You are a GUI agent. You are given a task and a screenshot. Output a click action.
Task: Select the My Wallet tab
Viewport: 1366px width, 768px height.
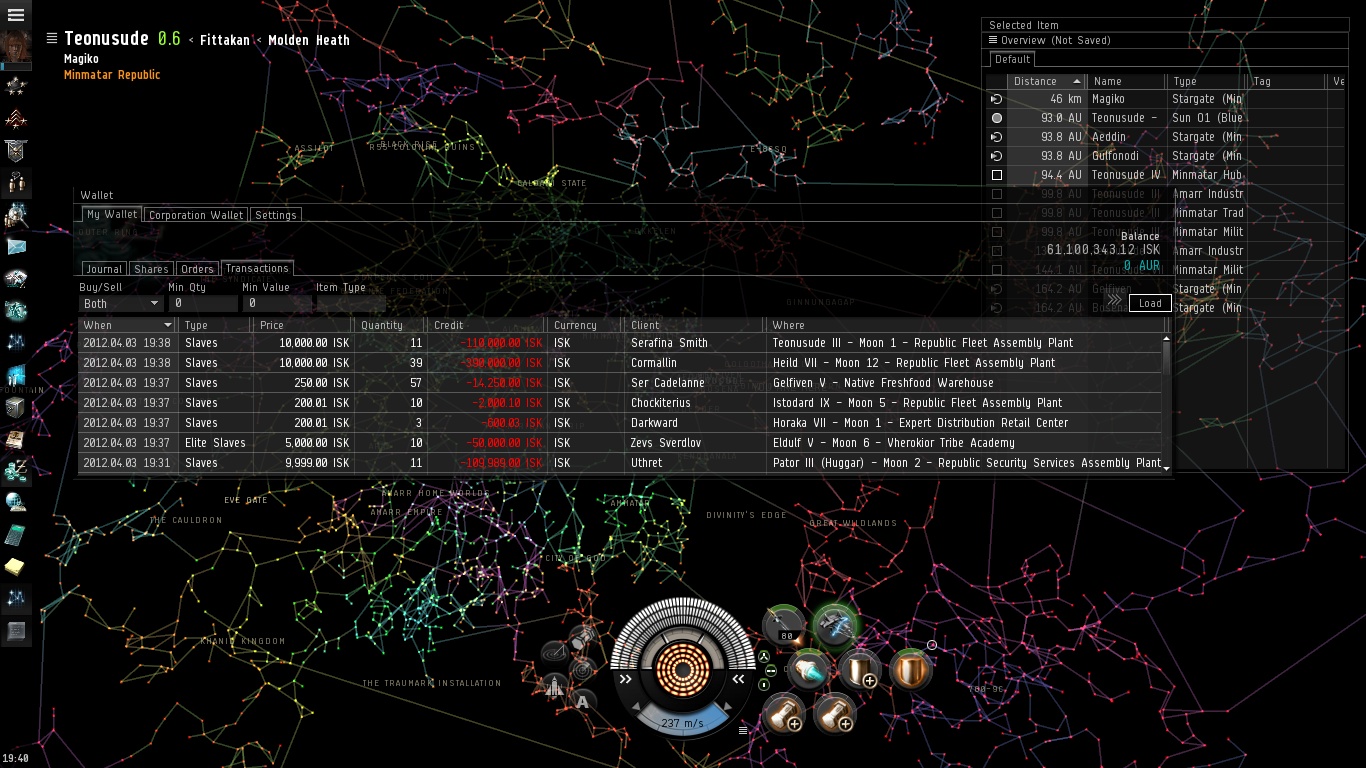coord(112,214)
